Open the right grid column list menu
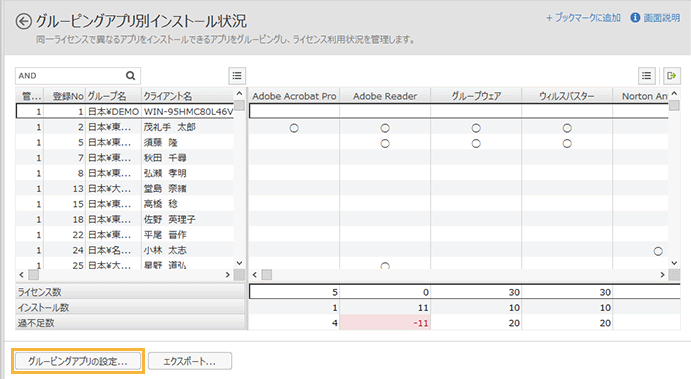This screenshot has height=379, width=691. tap(646, 76)
